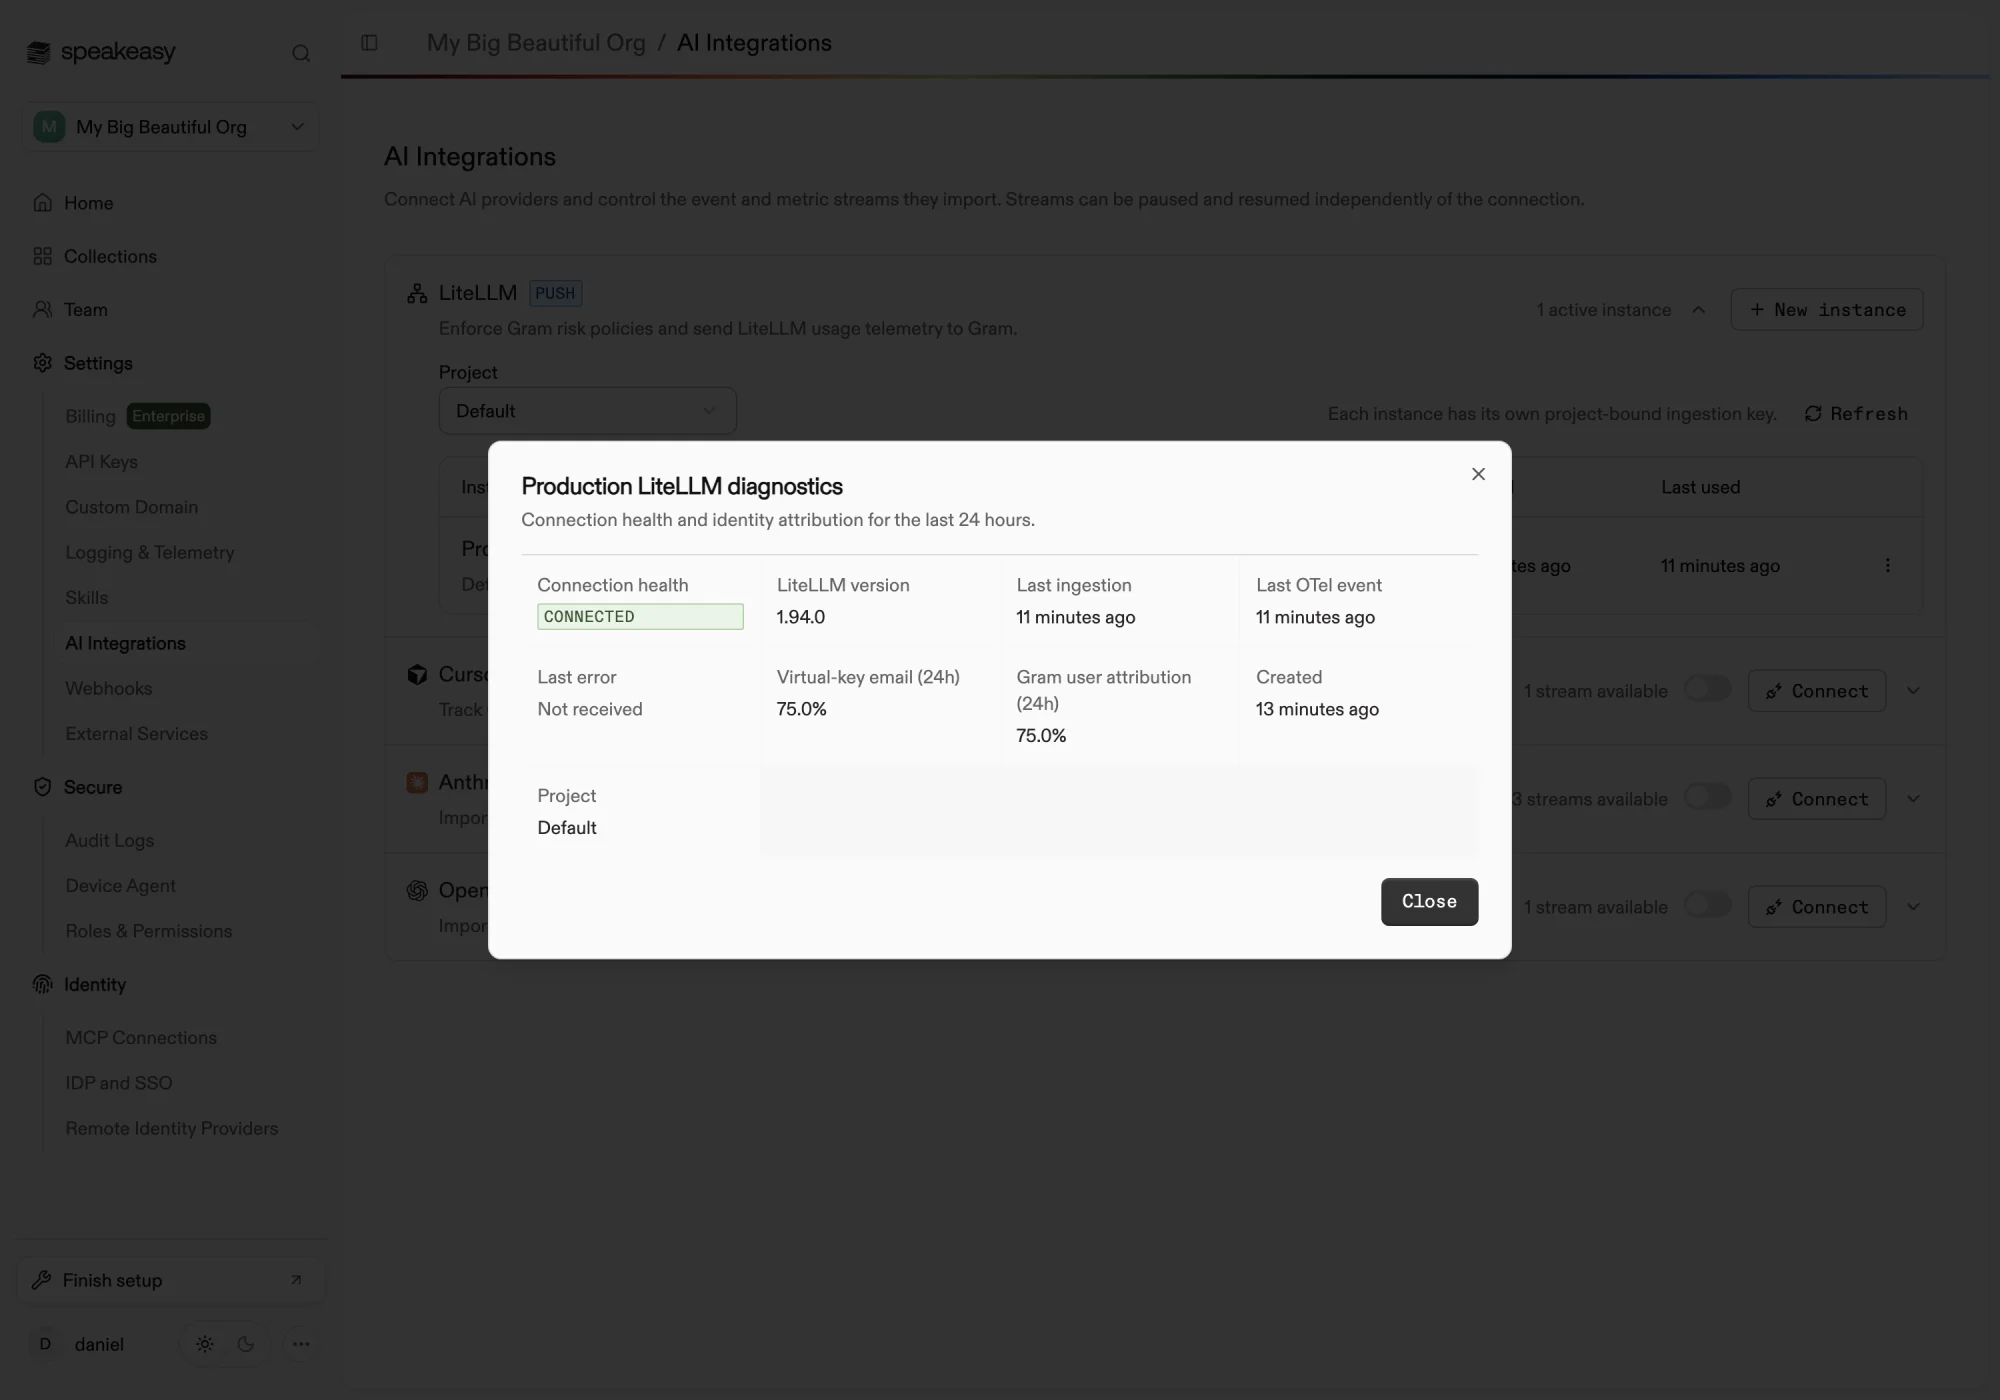Open the Finish setup external arrow

296,1280
